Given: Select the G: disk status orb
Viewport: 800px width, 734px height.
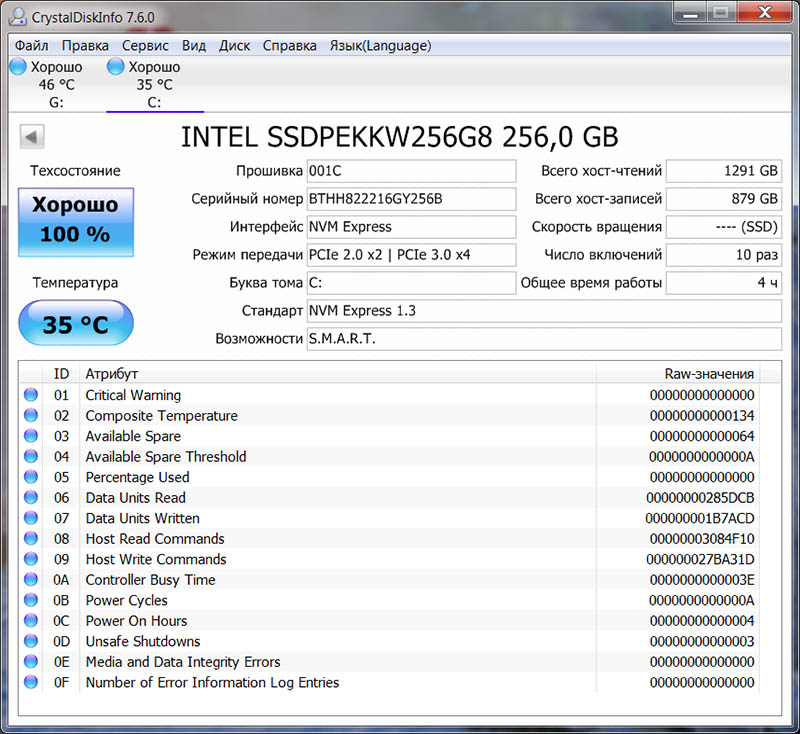Looking at the screenshot, I should point(18,67).
